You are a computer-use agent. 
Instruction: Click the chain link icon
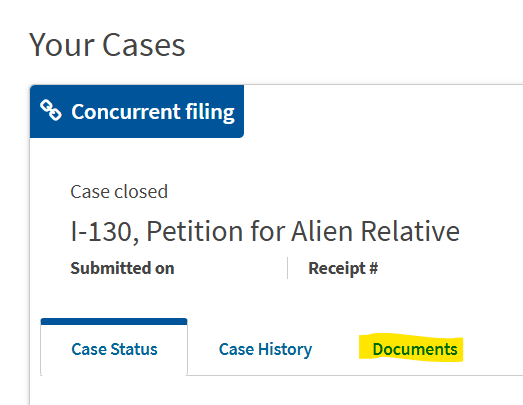coord(51,110)
